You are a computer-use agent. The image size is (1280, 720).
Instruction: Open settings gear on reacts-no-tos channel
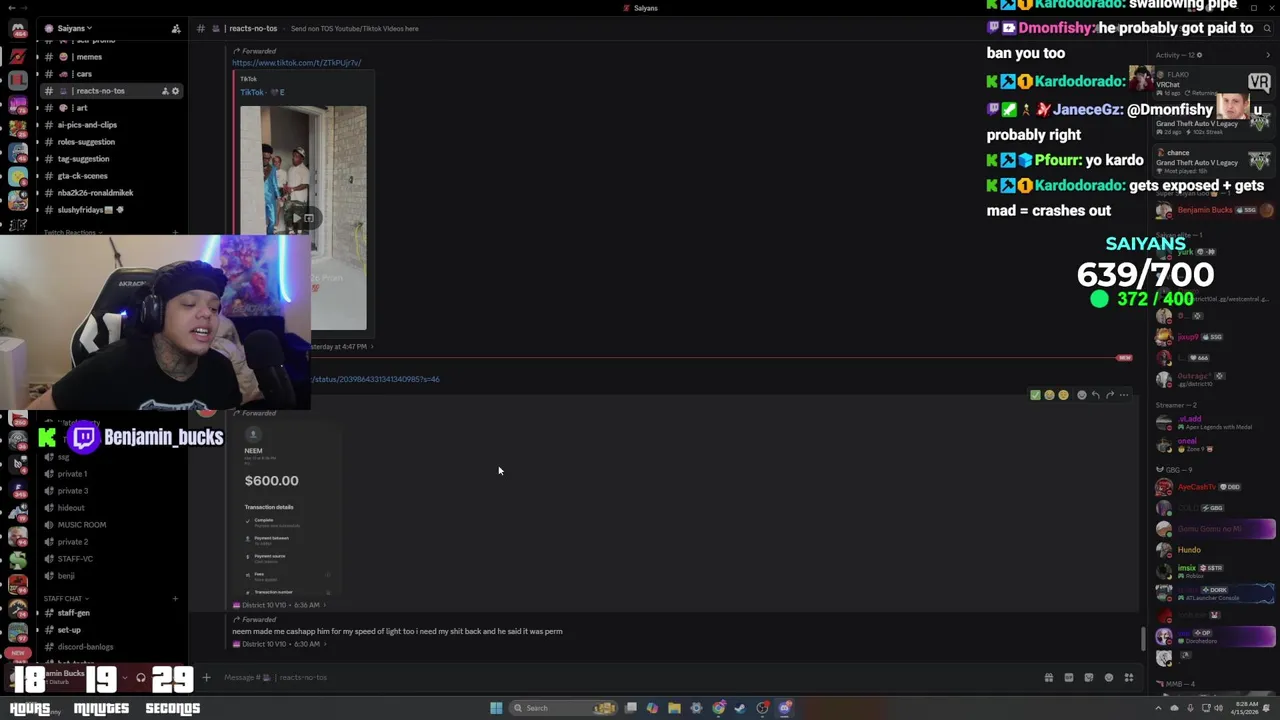point(175,91)
